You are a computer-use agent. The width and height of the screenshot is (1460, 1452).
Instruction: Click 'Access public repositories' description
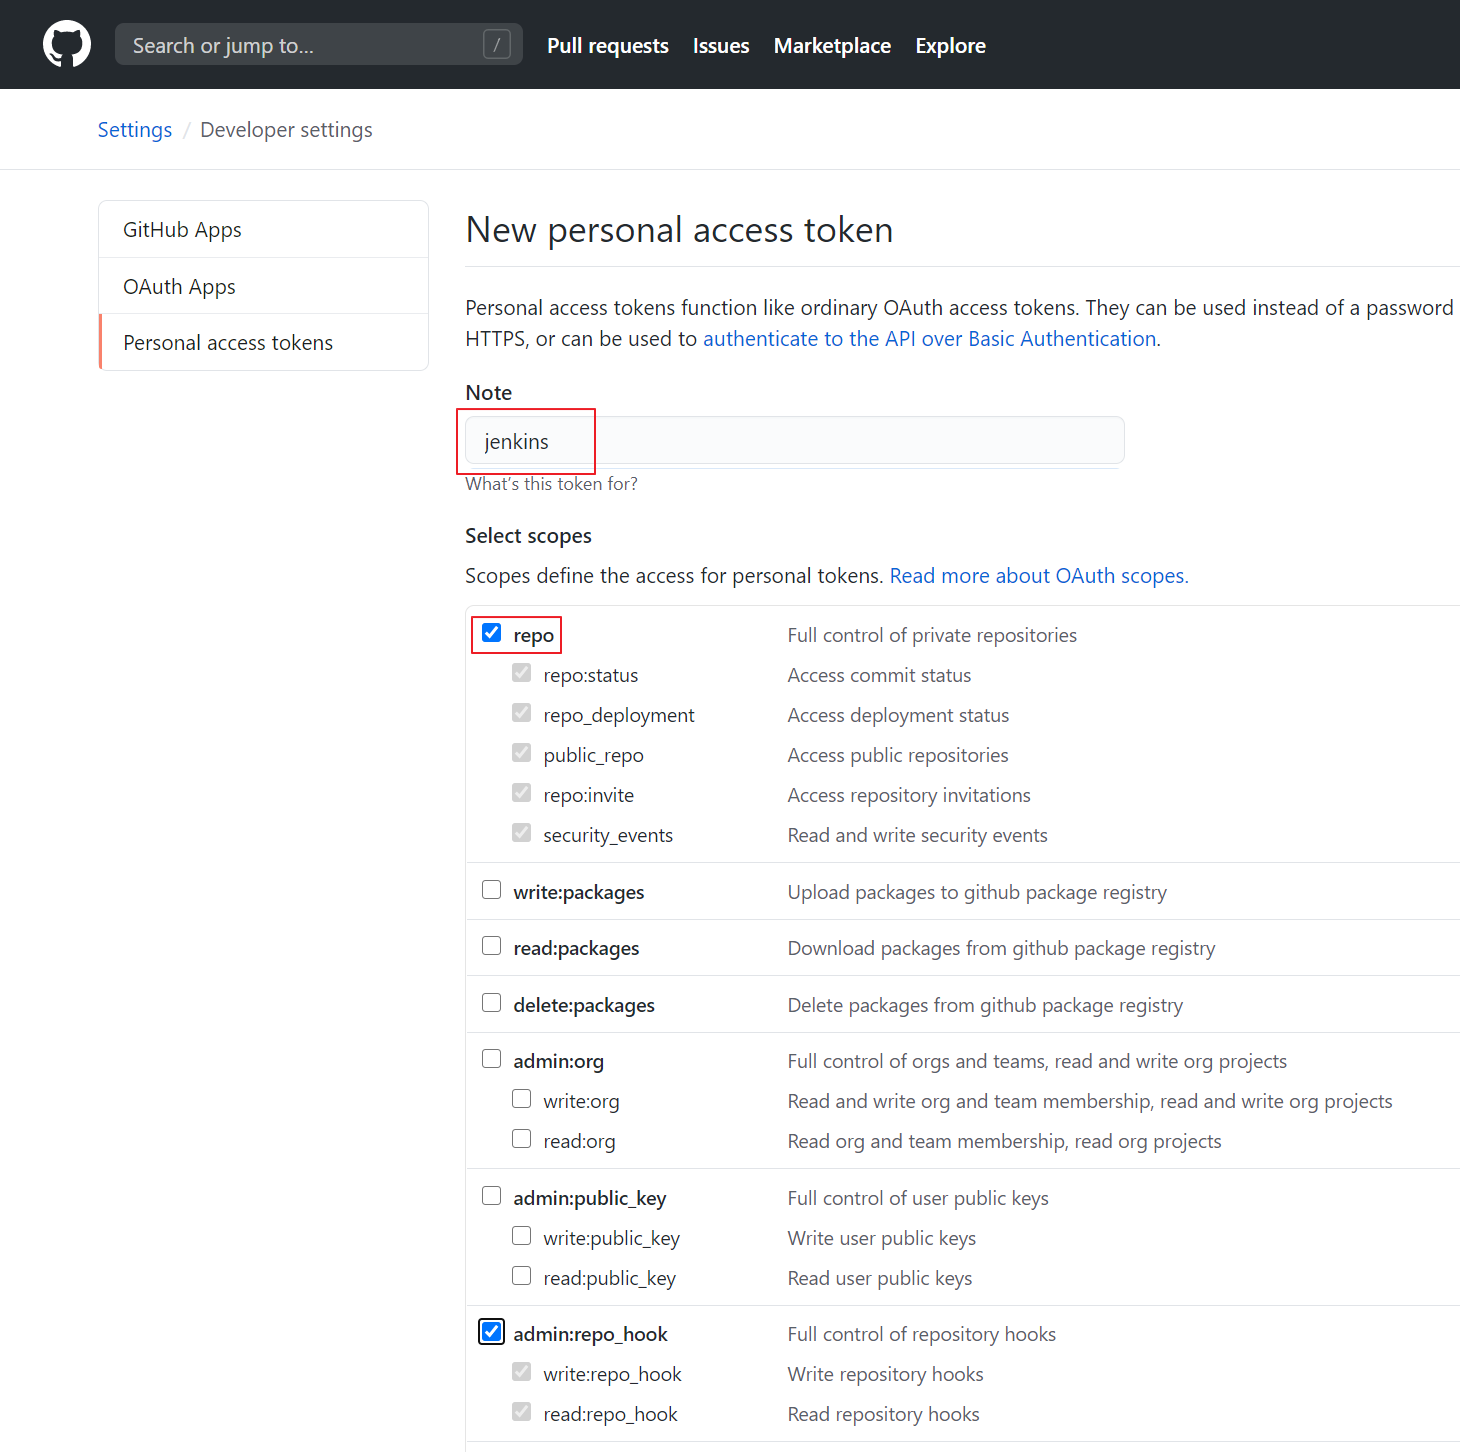[x=898, y=755]
